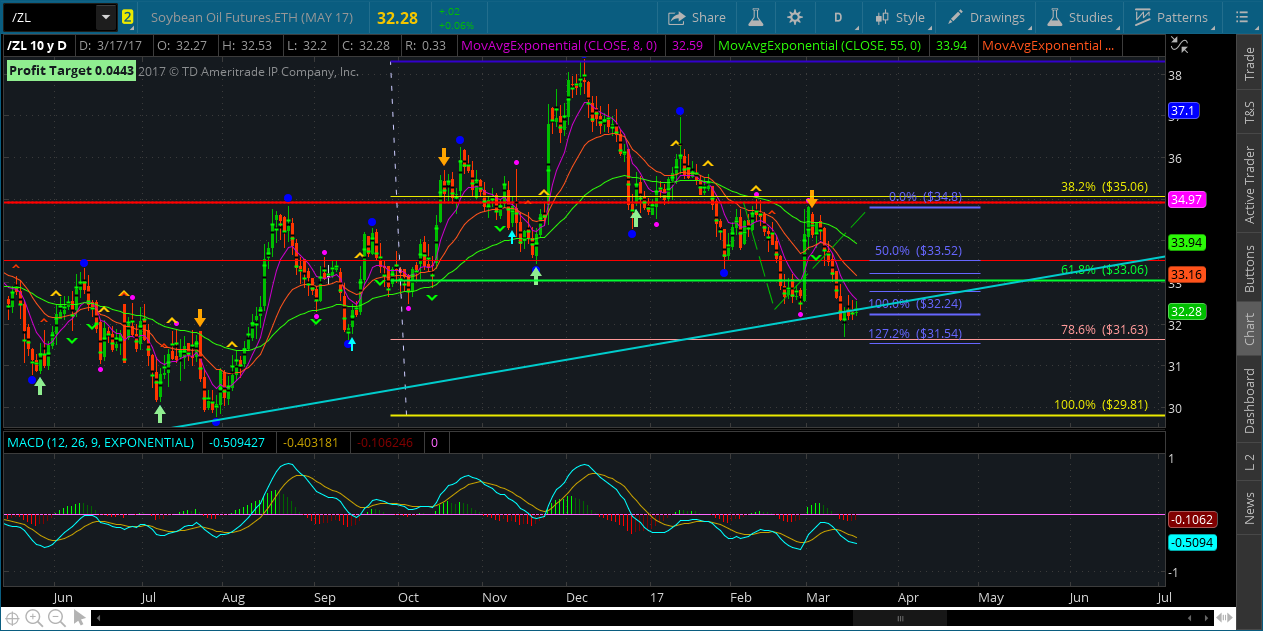The image size is (1263, 631).
Task: Click MovAvgExponential (CLOSE, 55, 0) study label
Action: click(821, 46)
